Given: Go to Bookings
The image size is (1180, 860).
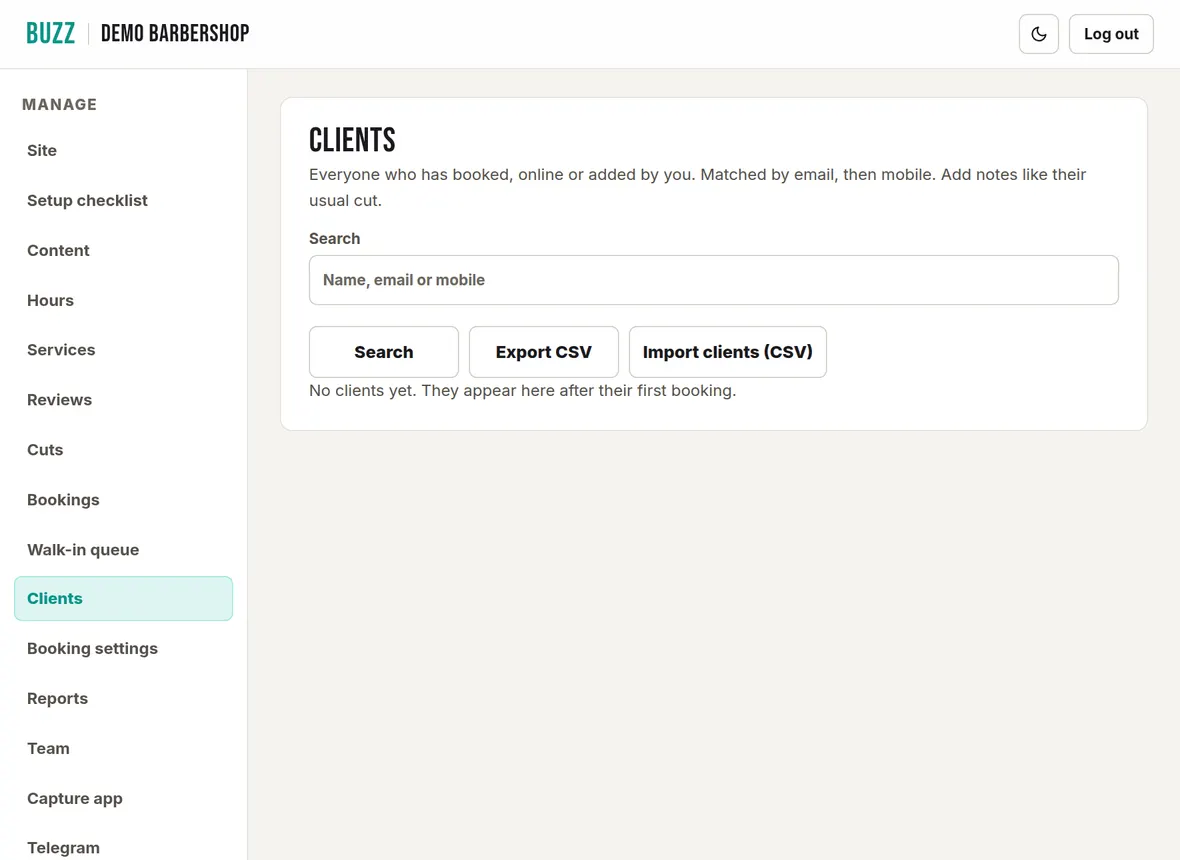Looking at the screenshot, I should [x=123, y=500].
